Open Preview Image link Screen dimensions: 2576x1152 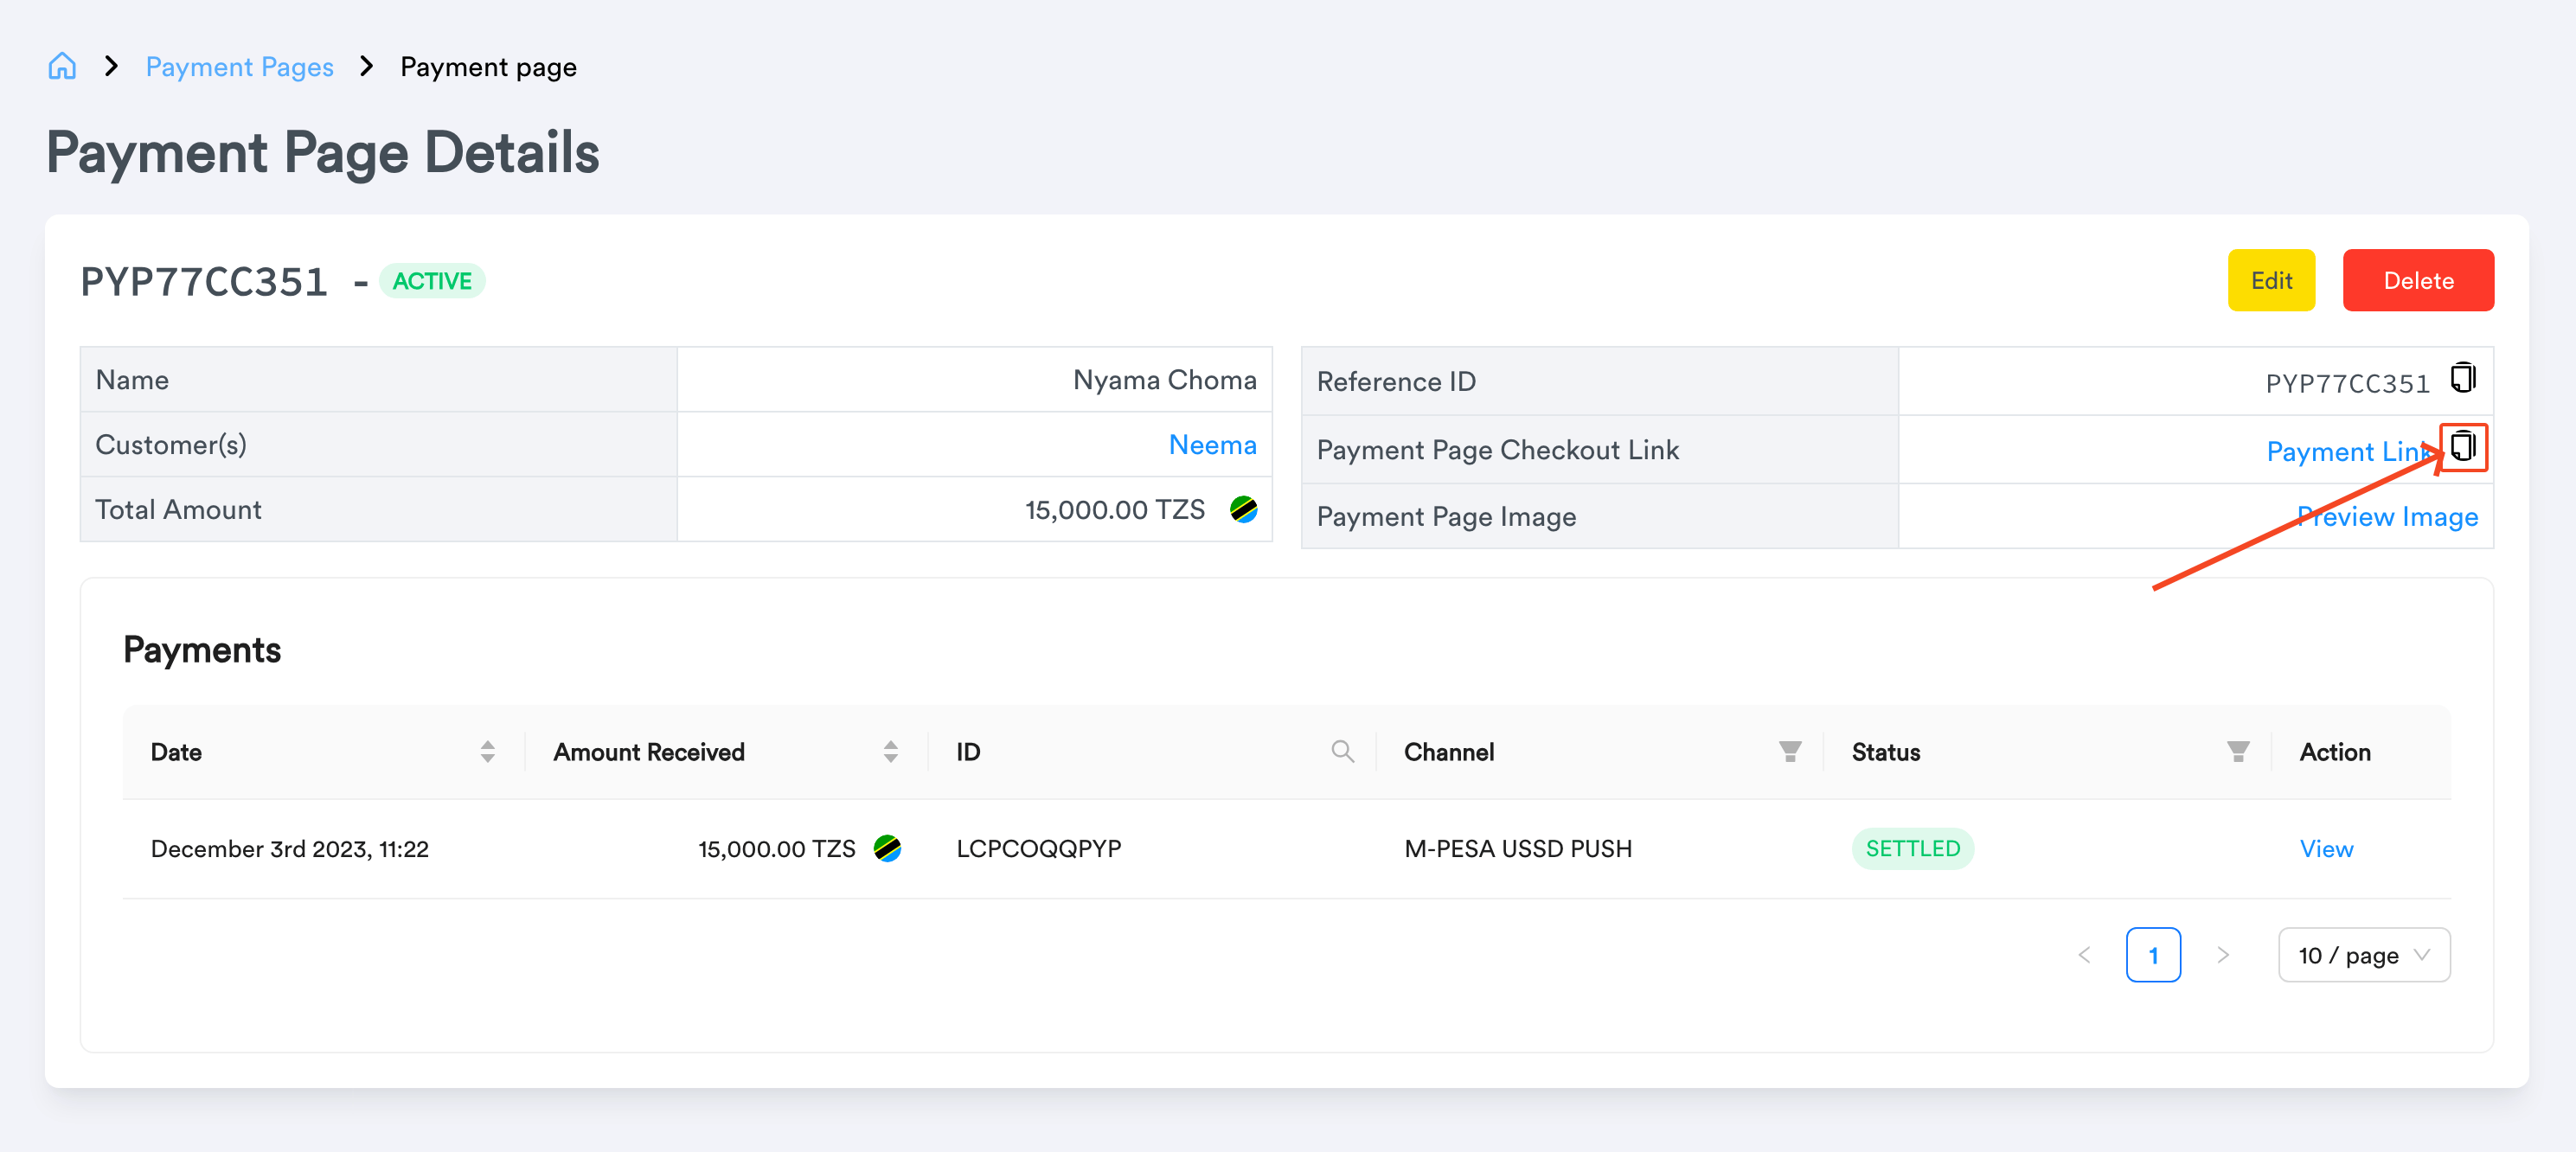[x=2387, y=516]
